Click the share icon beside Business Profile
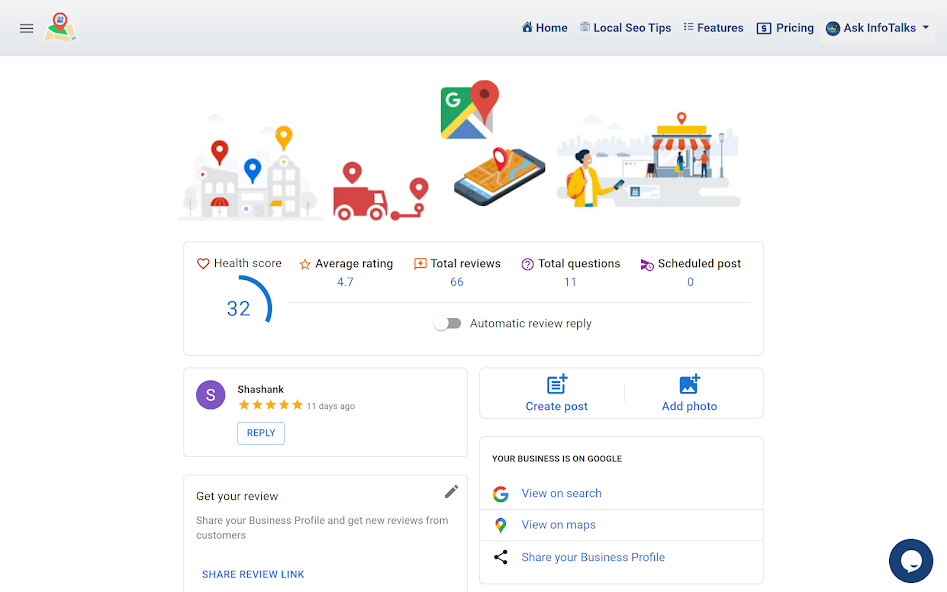 point(500,557)
